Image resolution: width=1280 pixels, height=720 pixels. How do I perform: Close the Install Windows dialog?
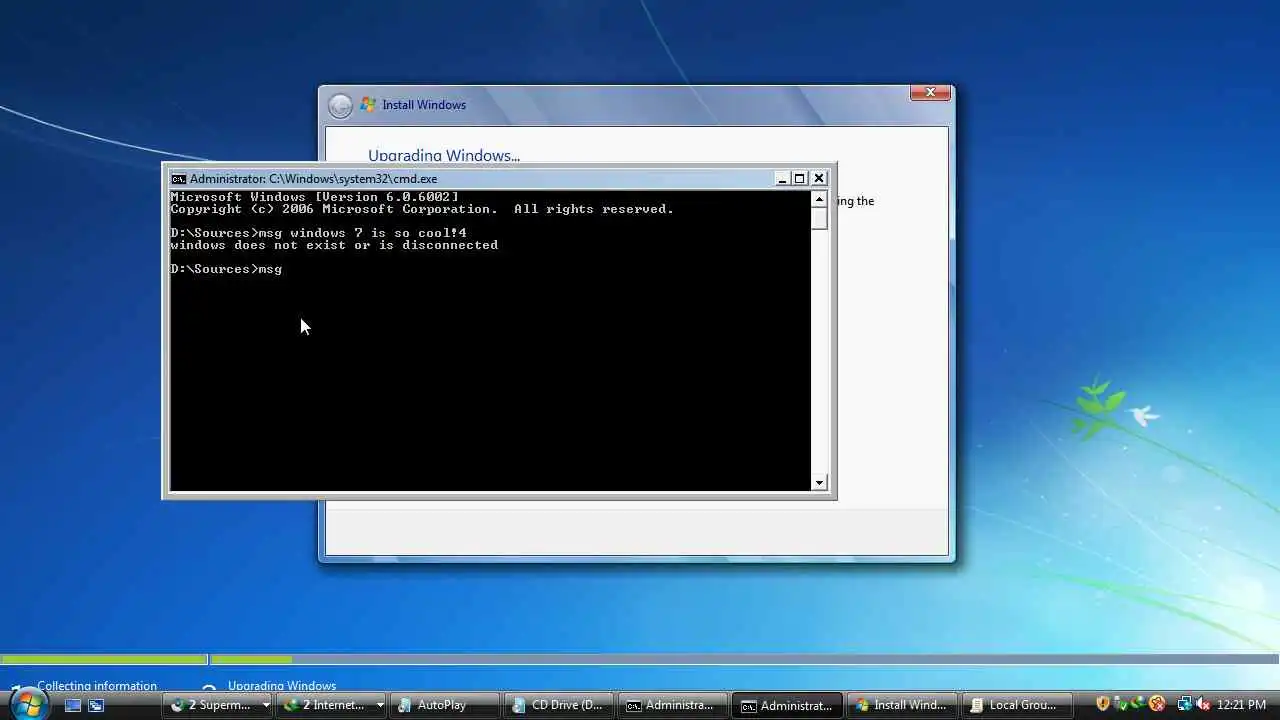tap(930, 93)
